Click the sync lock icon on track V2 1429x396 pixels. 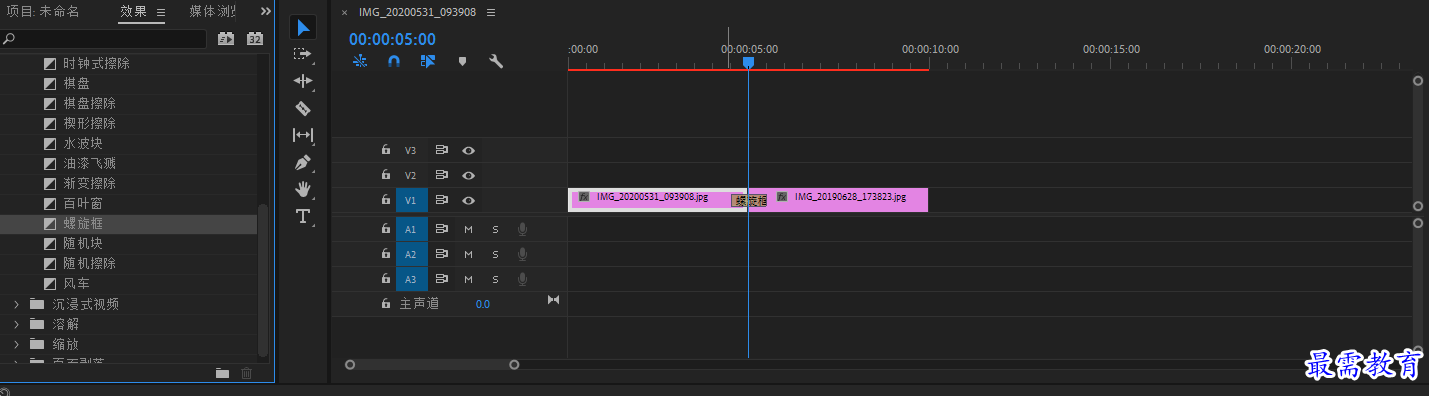click(441, 175)
